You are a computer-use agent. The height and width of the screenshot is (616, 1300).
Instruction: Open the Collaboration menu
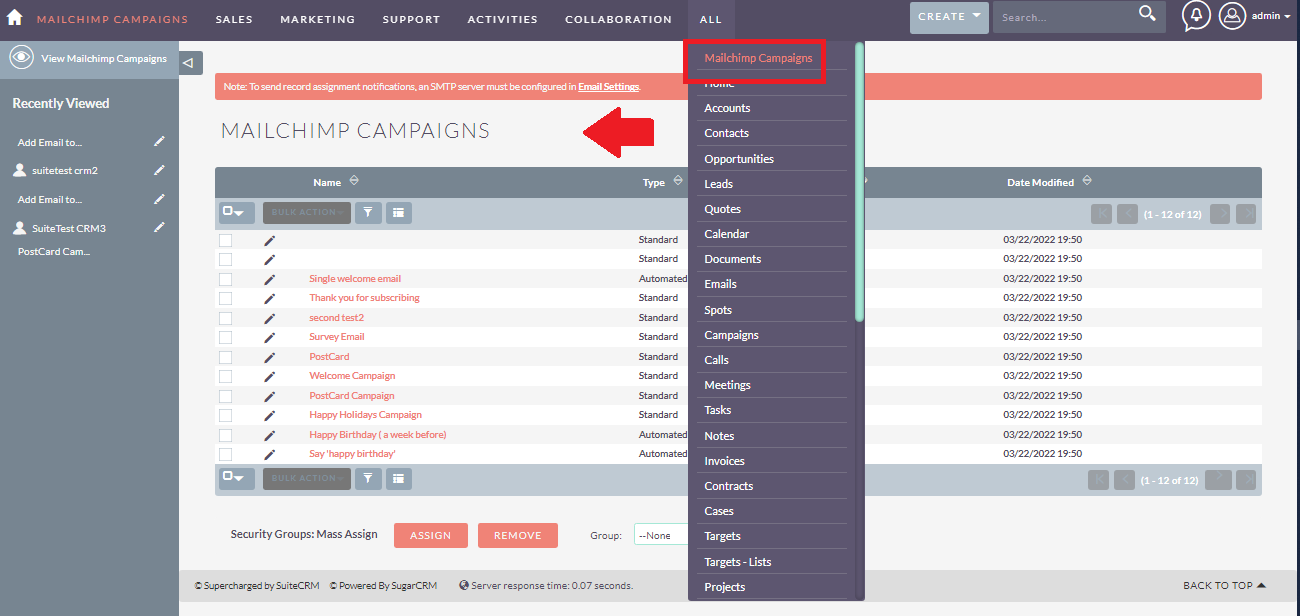618,19
